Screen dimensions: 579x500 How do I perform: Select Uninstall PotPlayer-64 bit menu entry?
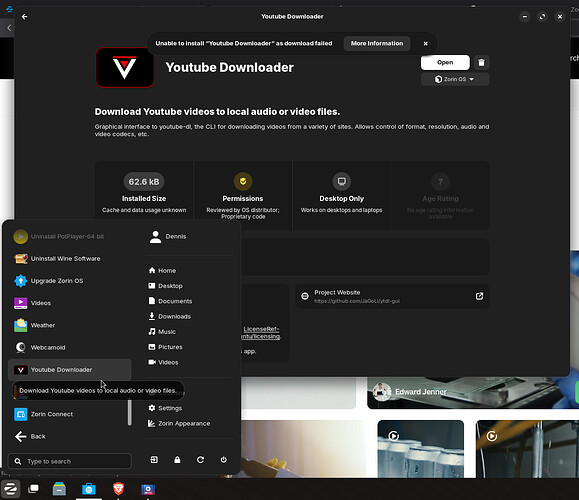[x=69, y=236]
